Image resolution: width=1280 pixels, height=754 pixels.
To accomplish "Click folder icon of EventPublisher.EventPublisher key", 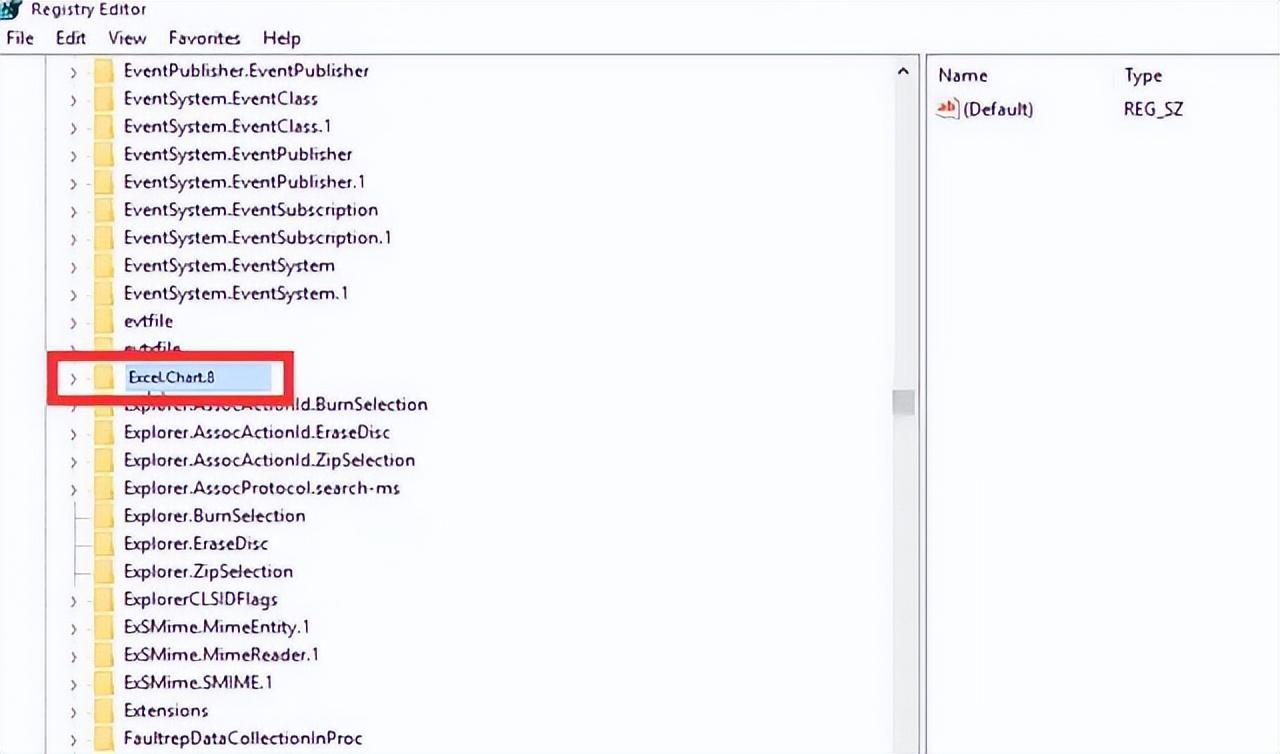I will click(x=104, y=71).
